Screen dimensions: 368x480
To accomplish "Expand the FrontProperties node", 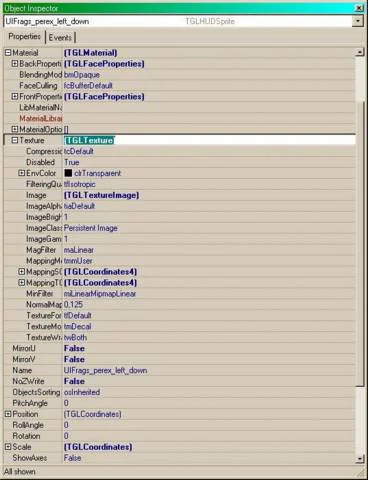I will coord(15,96).
